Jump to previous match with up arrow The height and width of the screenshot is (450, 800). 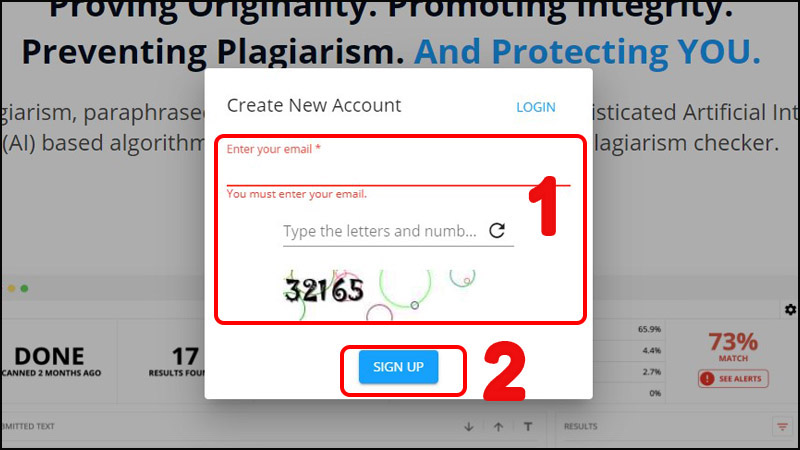498,427
